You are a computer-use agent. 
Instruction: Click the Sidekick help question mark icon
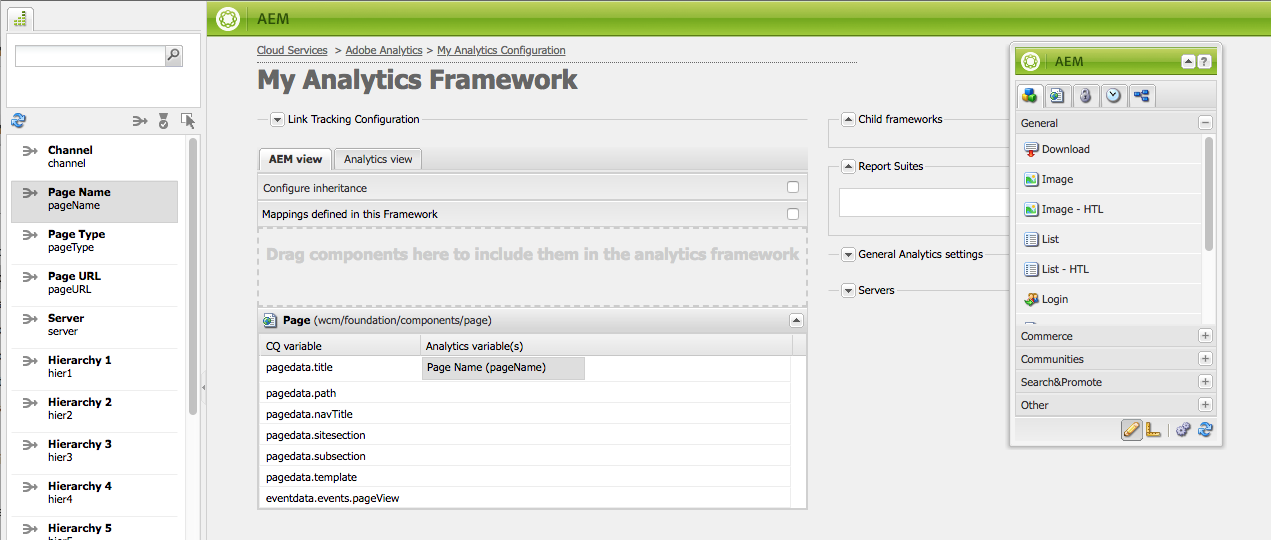click(x=1205, y=61)
